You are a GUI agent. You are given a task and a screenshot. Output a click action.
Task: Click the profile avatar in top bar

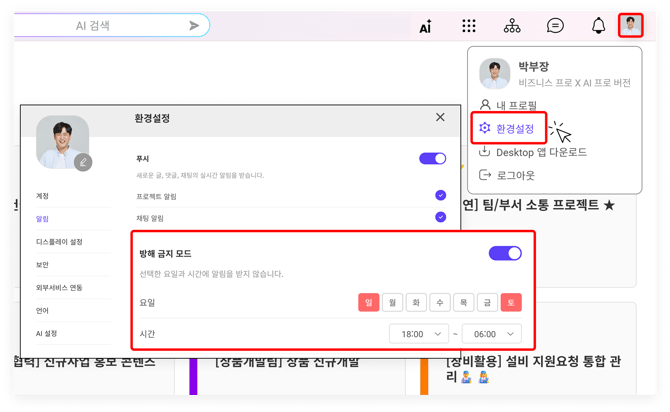pyautogui.click(x=630, y=25)
